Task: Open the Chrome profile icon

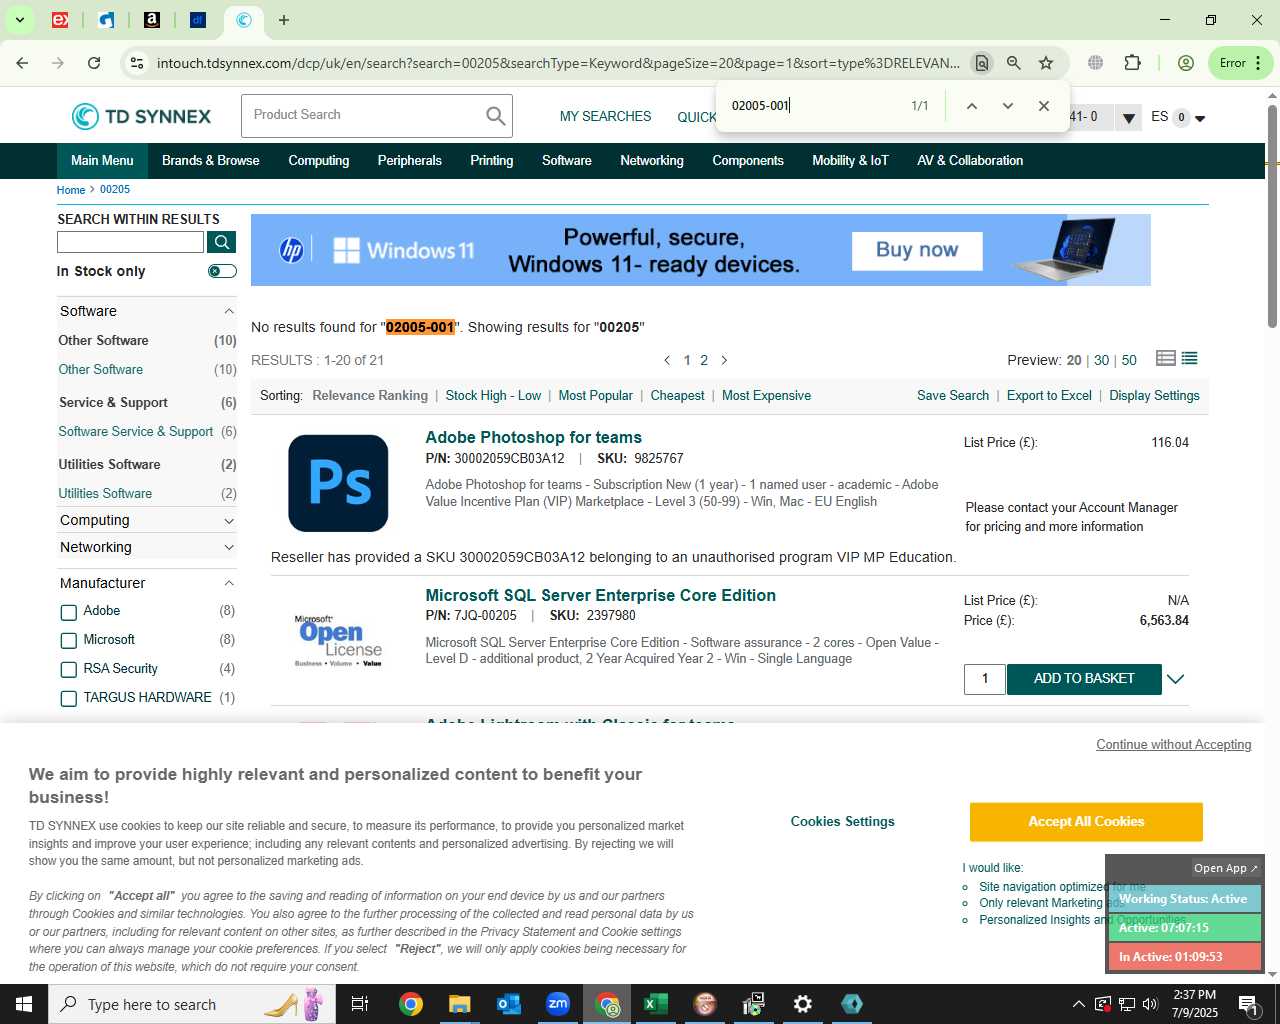Action: pos(1186,63)
